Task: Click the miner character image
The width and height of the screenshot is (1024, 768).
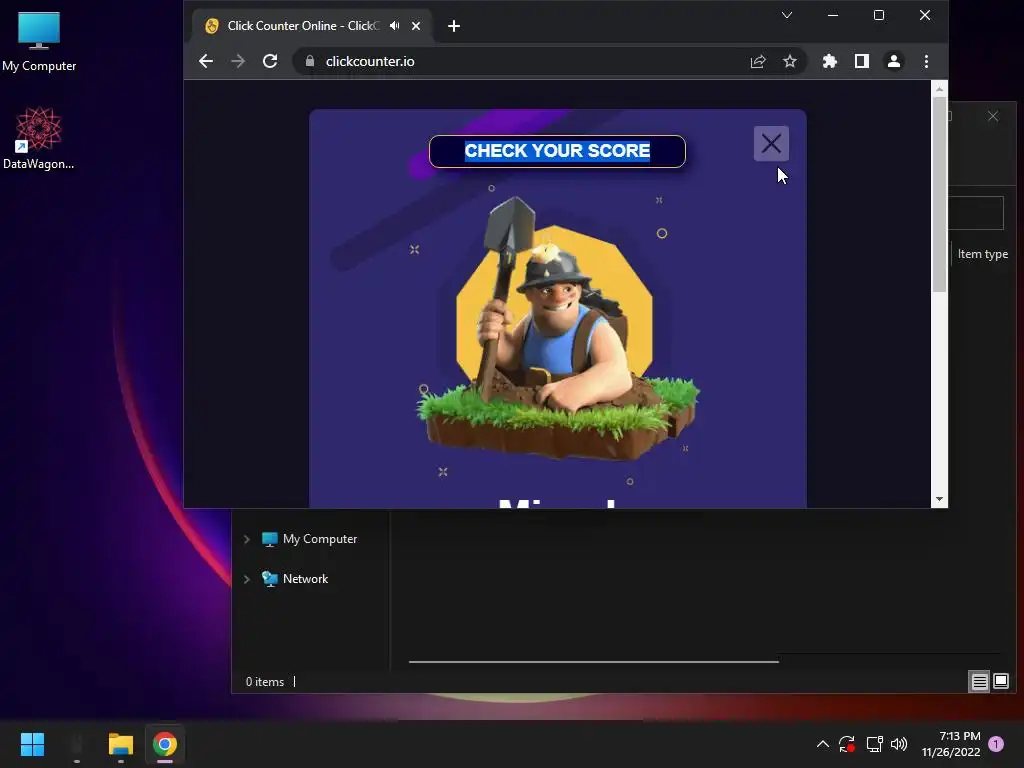Action: (557, 330)
